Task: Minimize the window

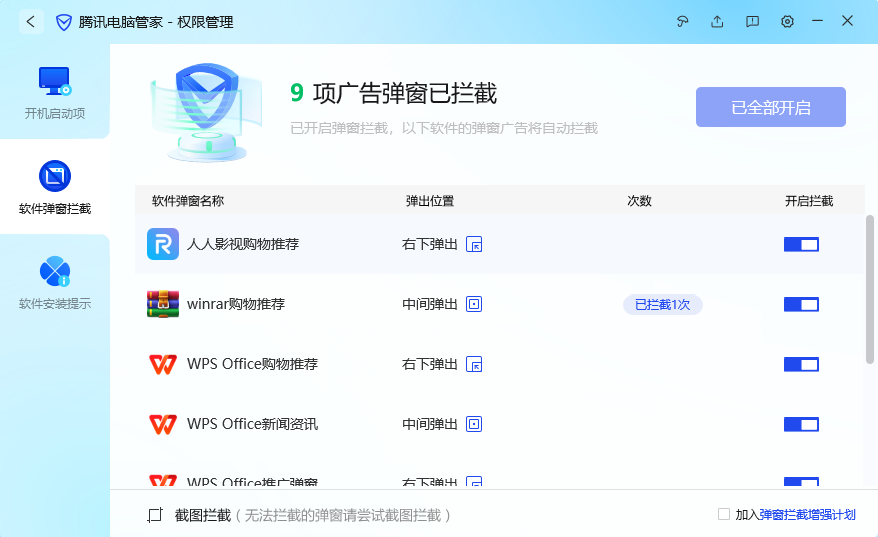Action: [x=818, y=21]
